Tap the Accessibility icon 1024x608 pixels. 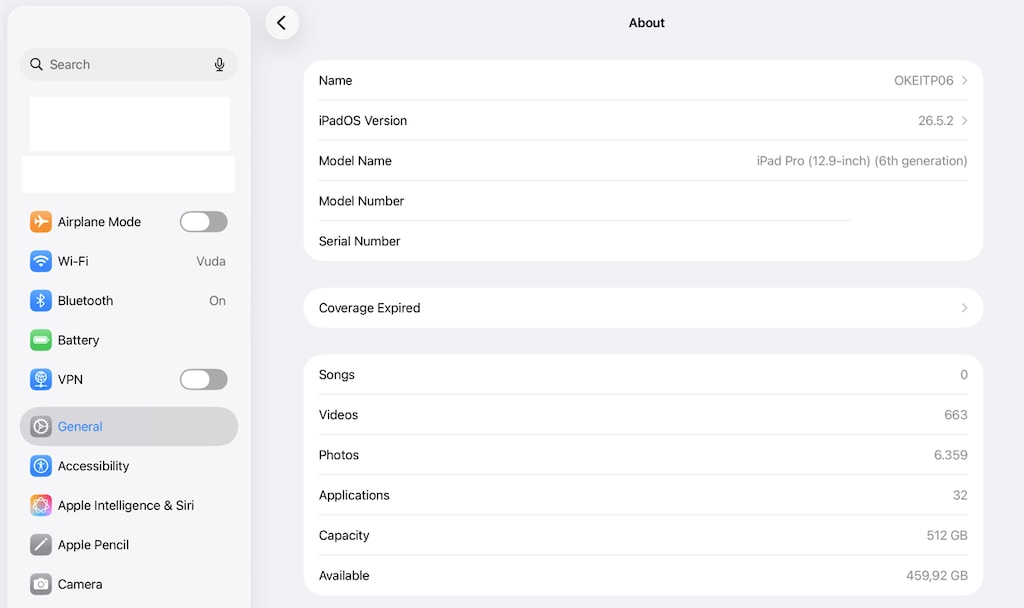(40, 466)
